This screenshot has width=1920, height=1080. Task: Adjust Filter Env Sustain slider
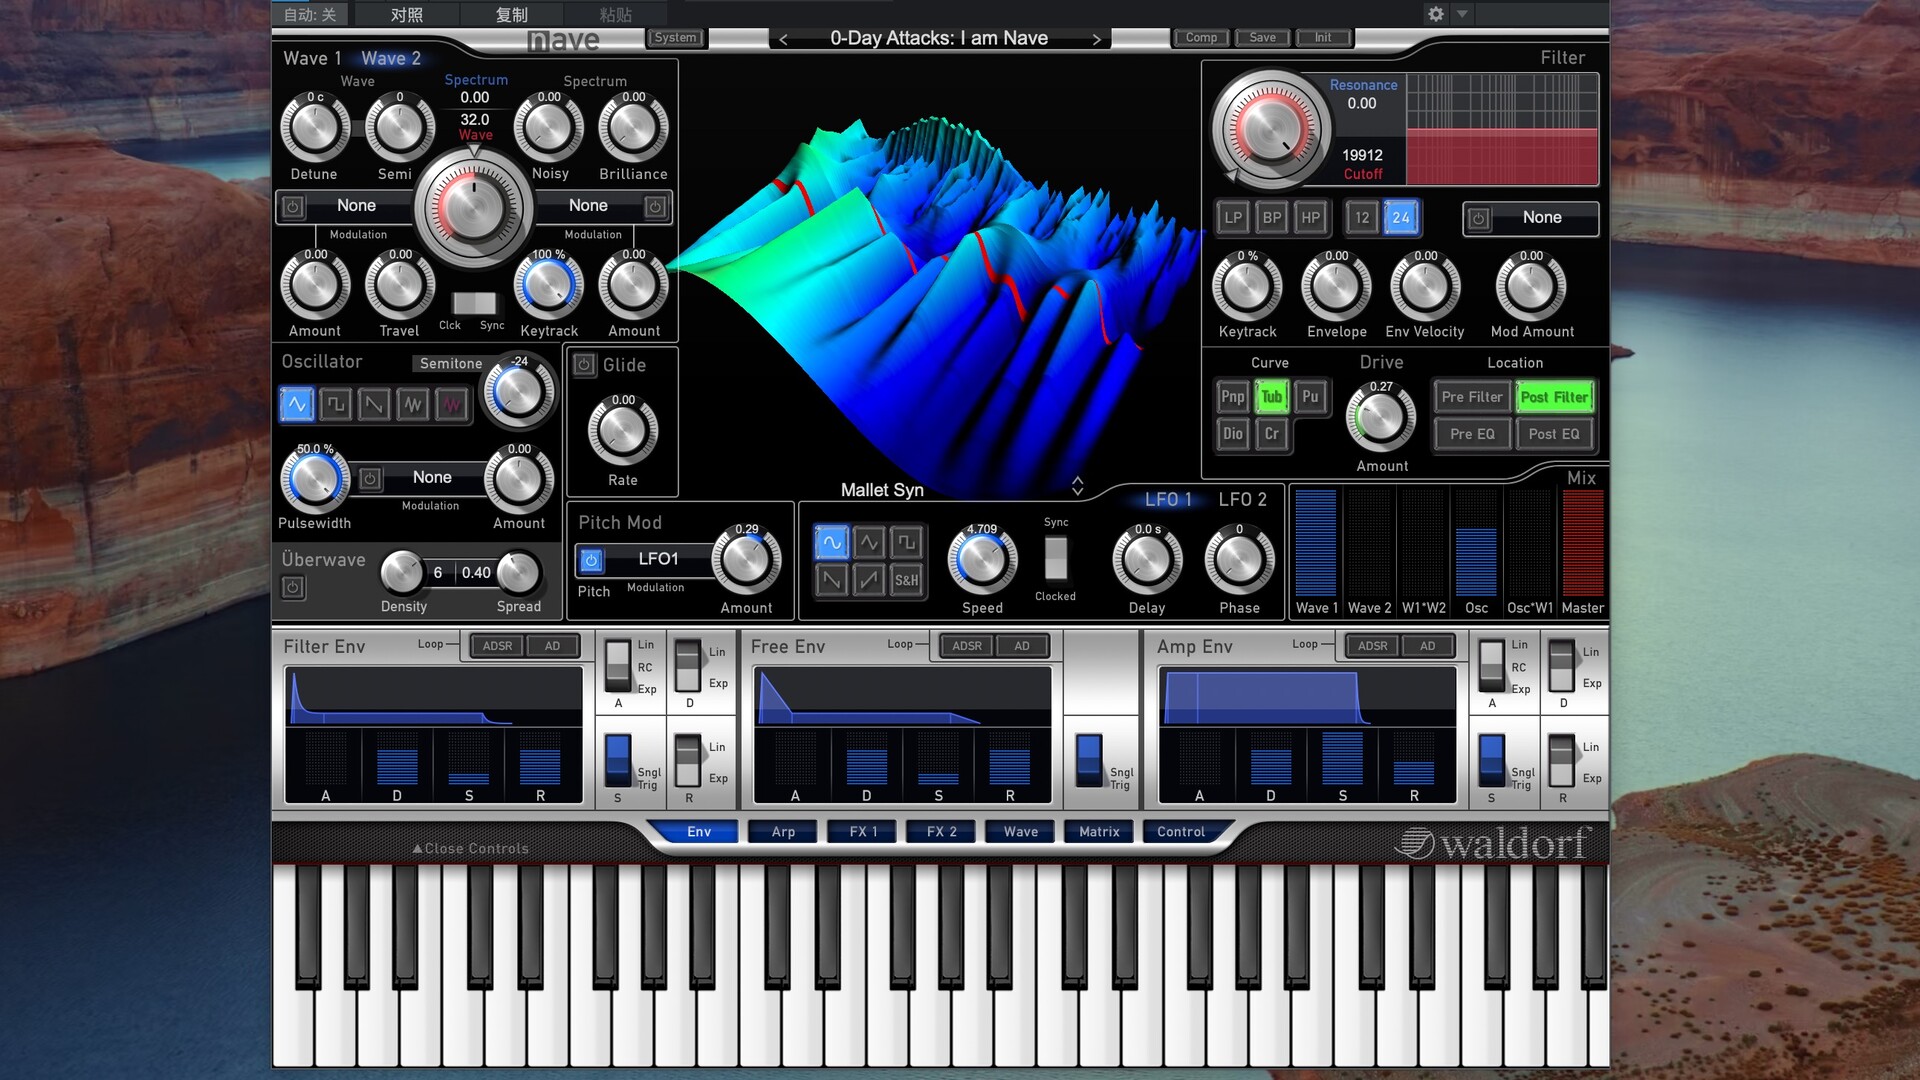(x=469, y=758)
